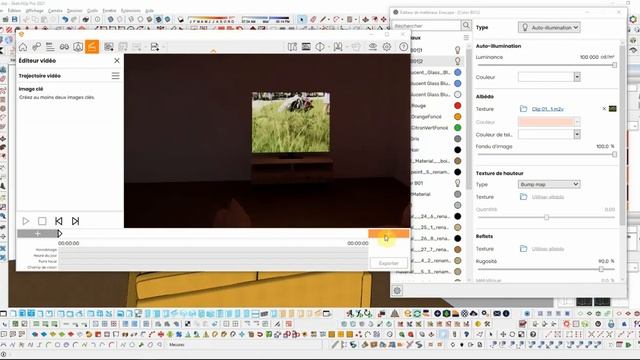This screenshot has width=640, height=360.
Task: Click the Enscape link/sync views icon next to Home
Action: pyautogui.click(x=36, y=47)
